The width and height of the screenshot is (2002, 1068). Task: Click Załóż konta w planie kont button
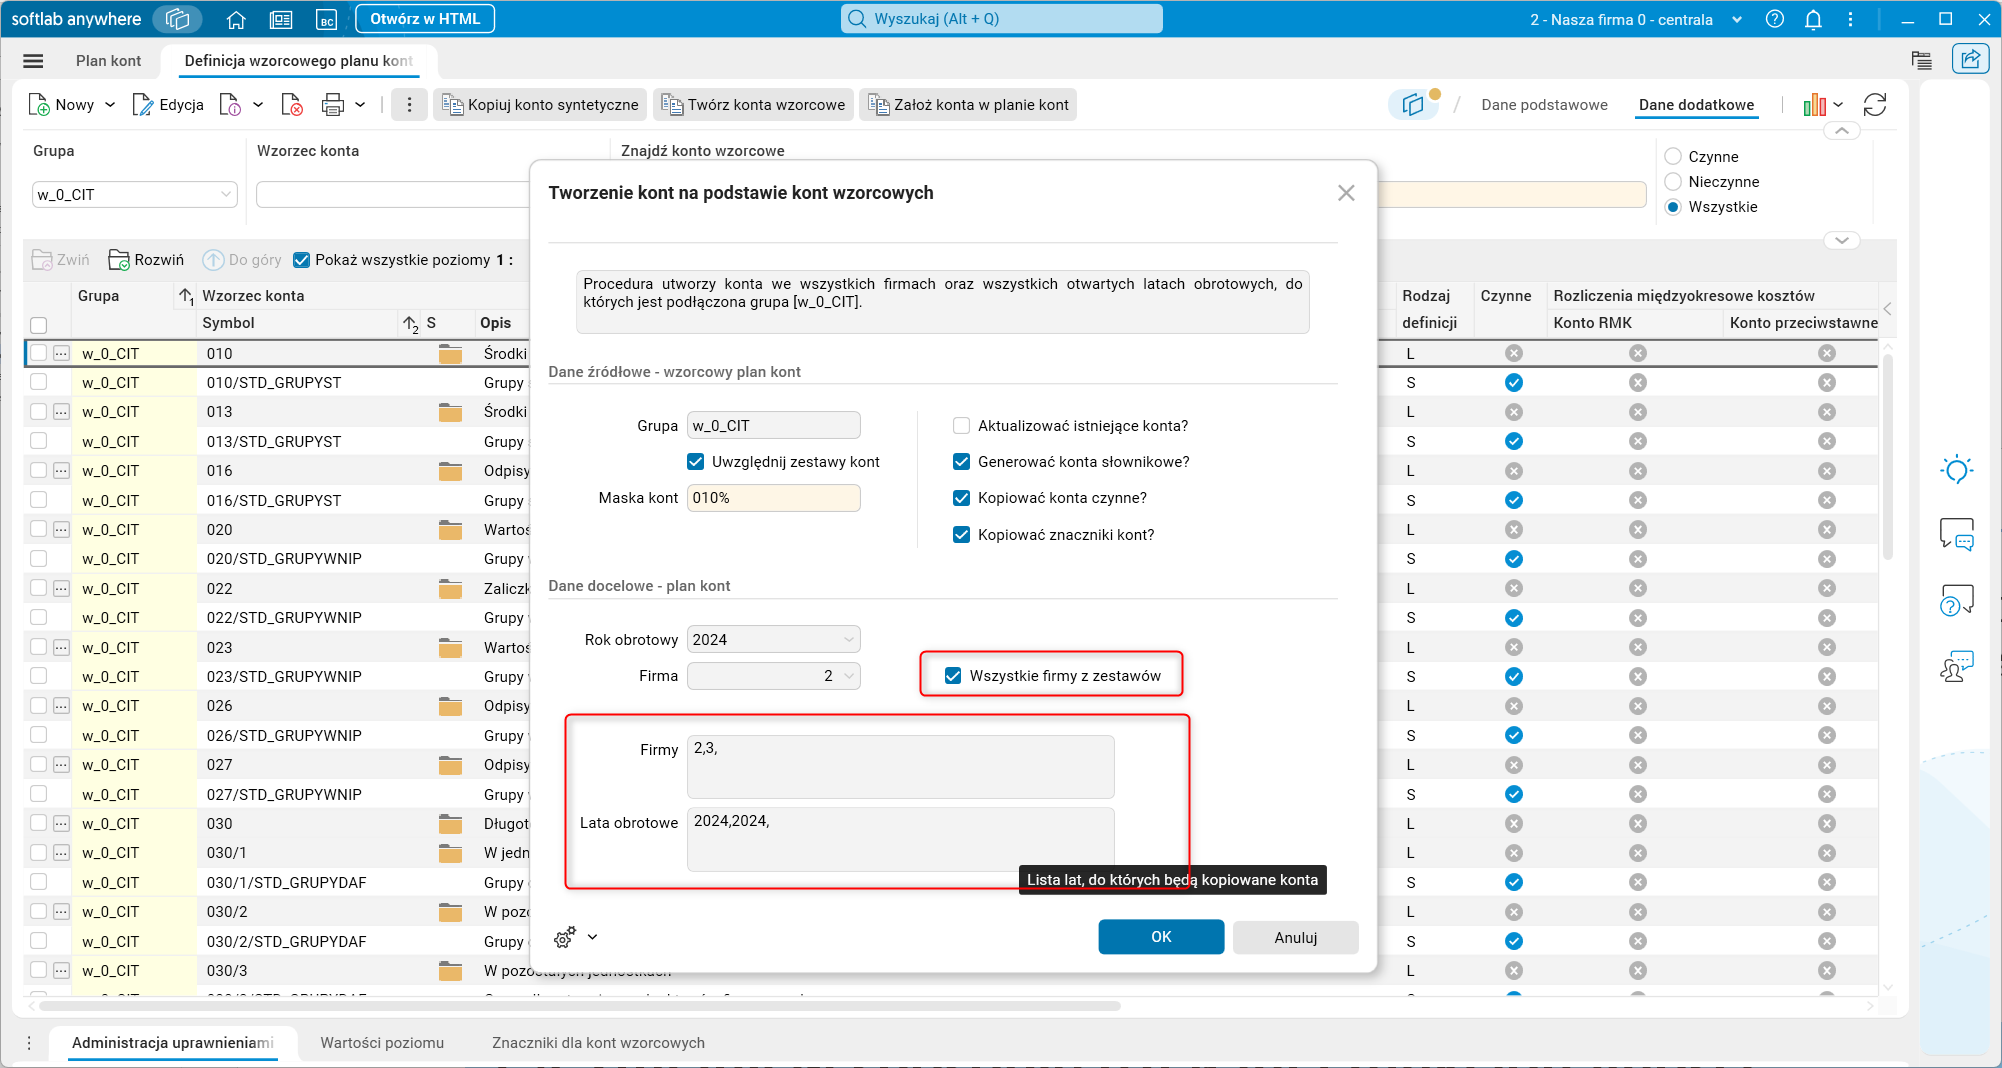tap(968, 105)
